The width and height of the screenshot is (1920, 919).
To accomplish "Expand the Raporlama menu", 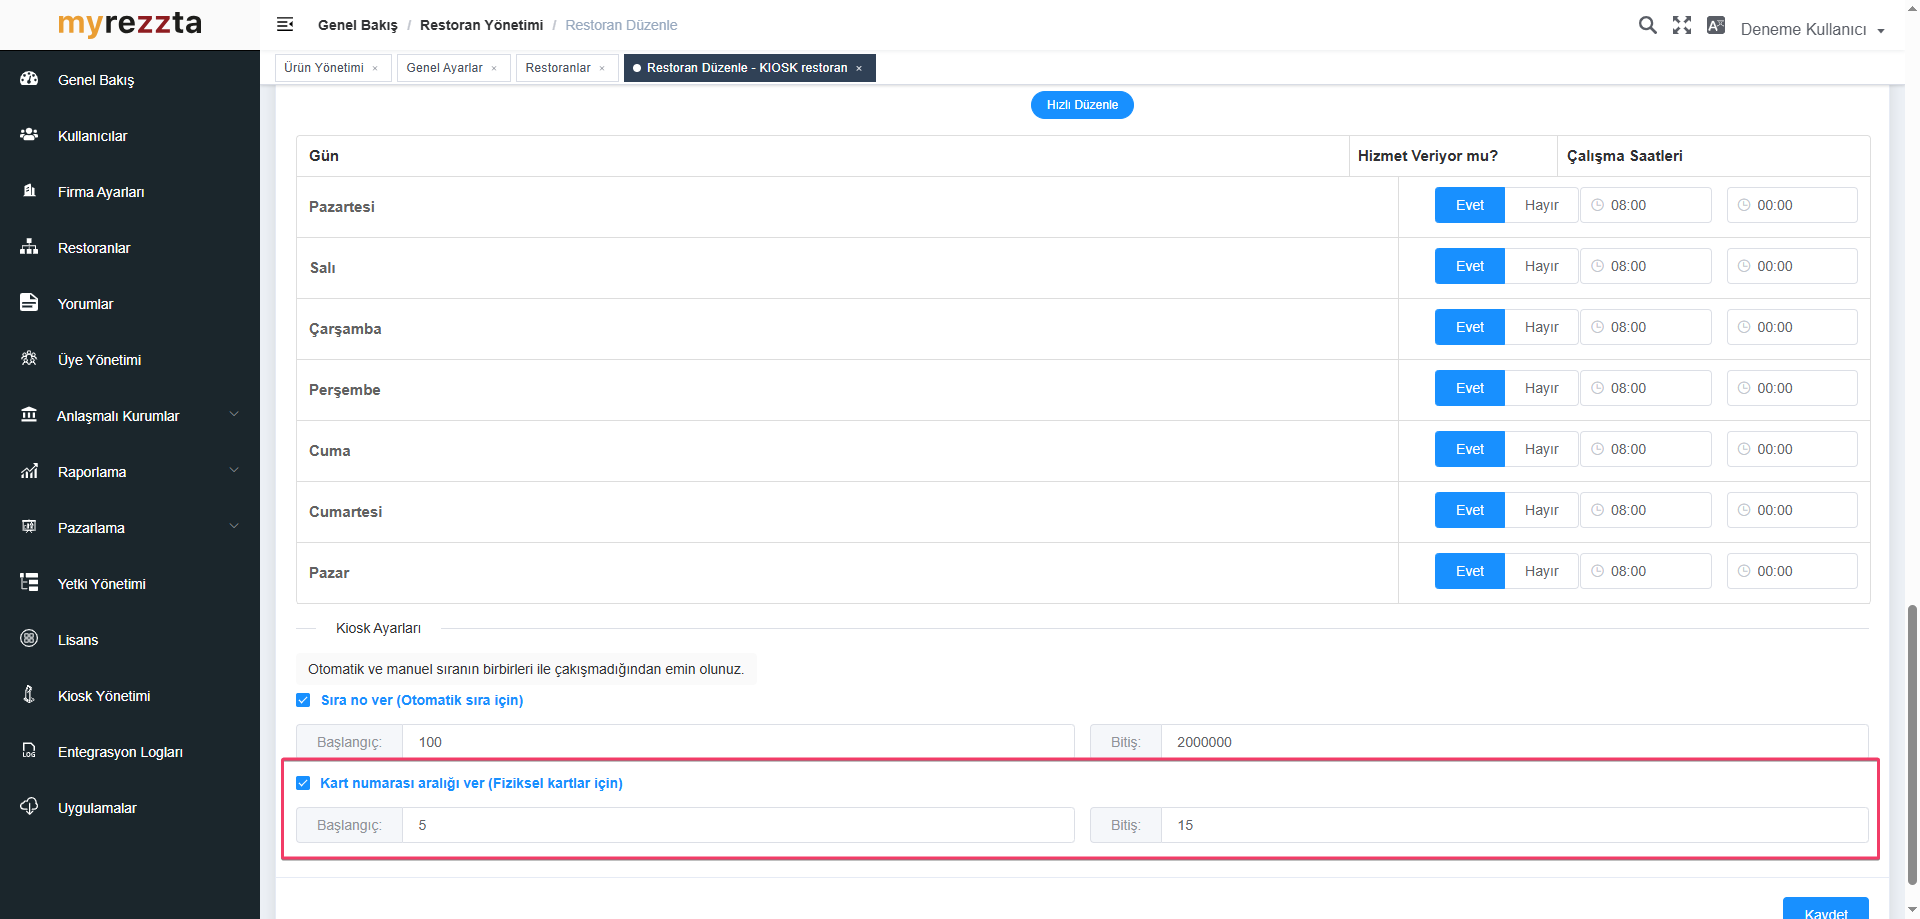I will coord(92,472).
